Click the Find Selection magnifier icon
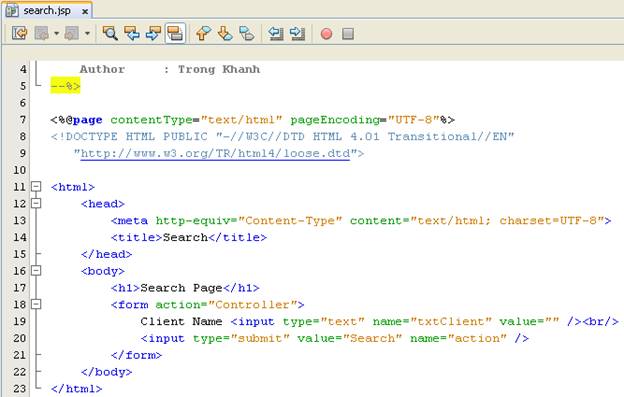Screen dimensions: 624x397 (110, 33)
